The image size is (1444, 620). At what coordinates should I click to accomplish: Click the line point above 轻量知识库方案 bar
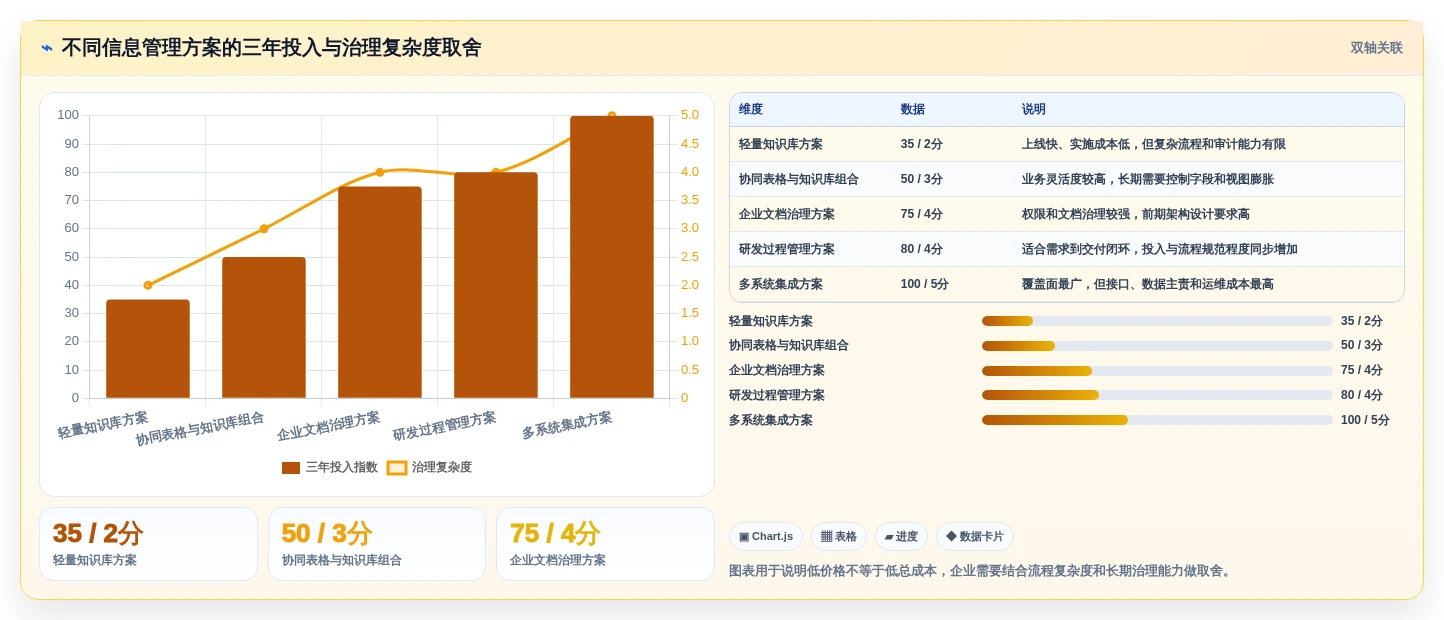[148, 285]
